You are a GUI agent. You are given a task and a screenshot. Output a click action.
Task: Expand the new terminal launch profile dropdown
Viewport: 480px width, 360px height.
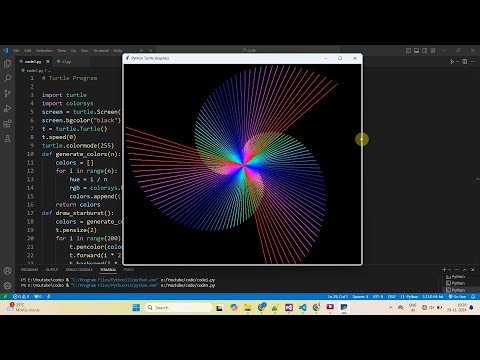(x=449, y=269)
